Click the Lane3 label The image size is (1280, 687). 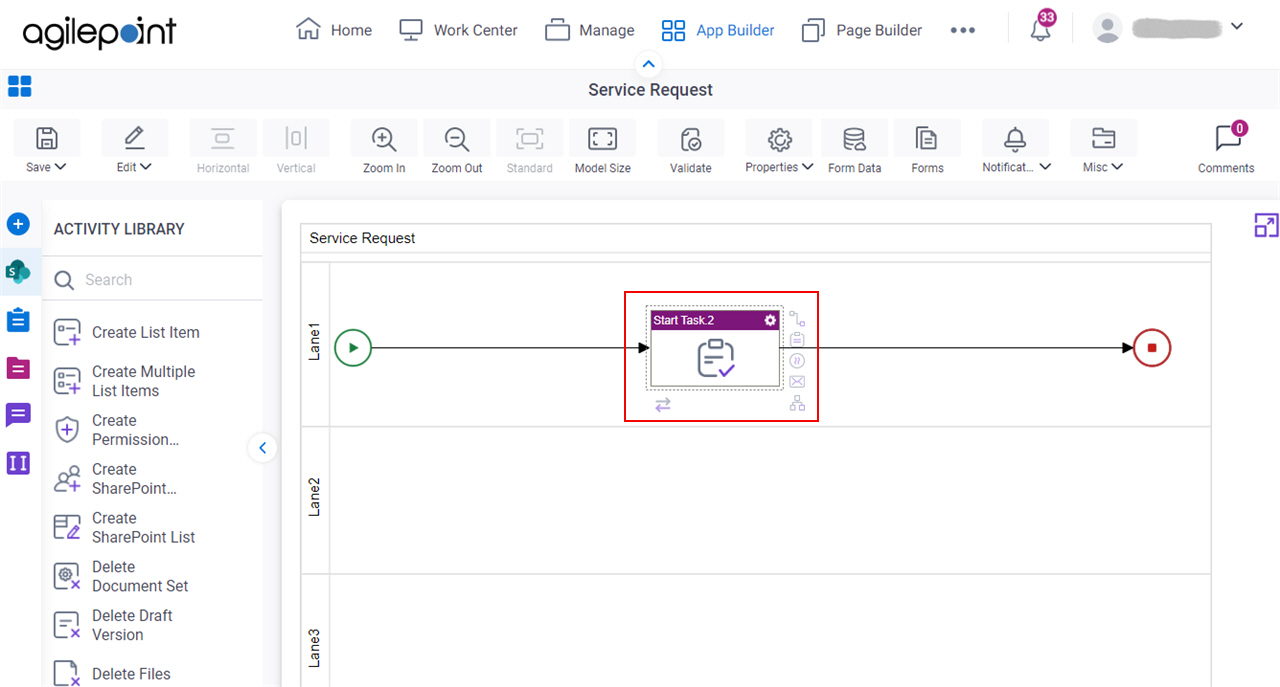pos(314,647)
